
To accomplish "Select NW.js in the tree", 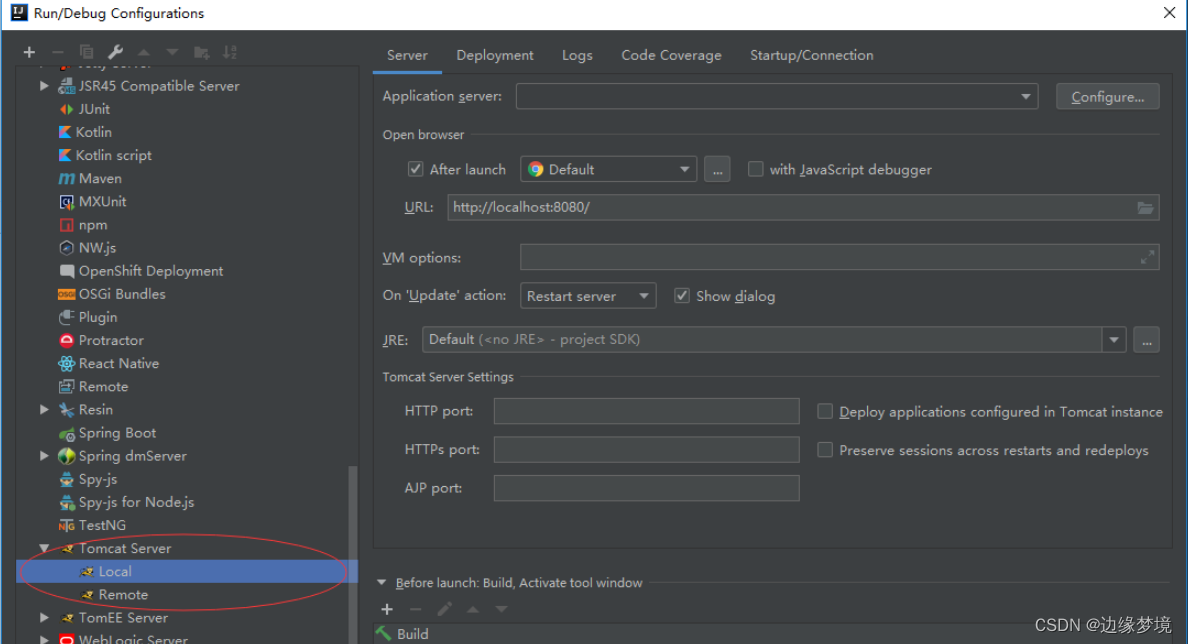I will coord(97,248).
